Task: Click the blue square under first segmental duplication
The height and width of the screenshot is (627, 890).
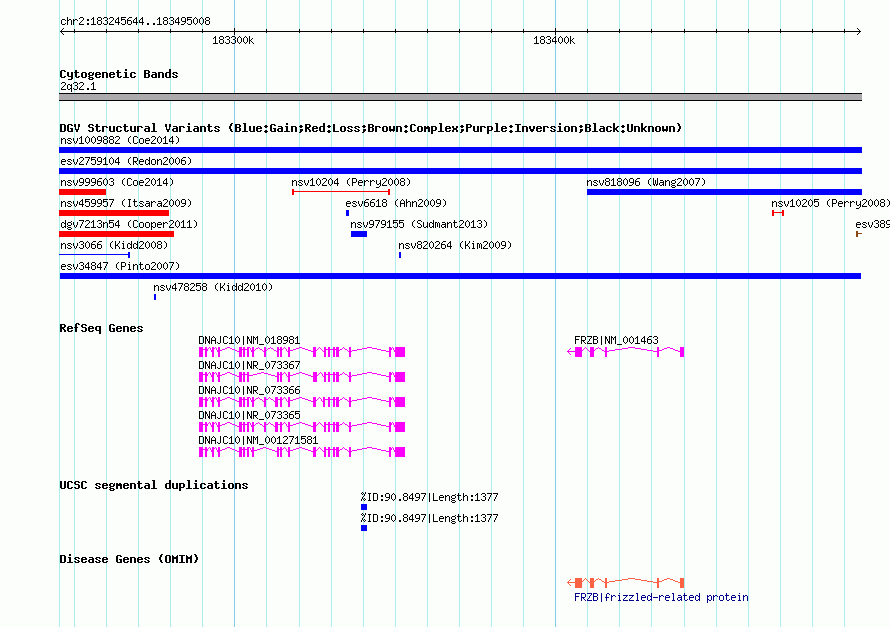Action: click(x=364, y=507)
